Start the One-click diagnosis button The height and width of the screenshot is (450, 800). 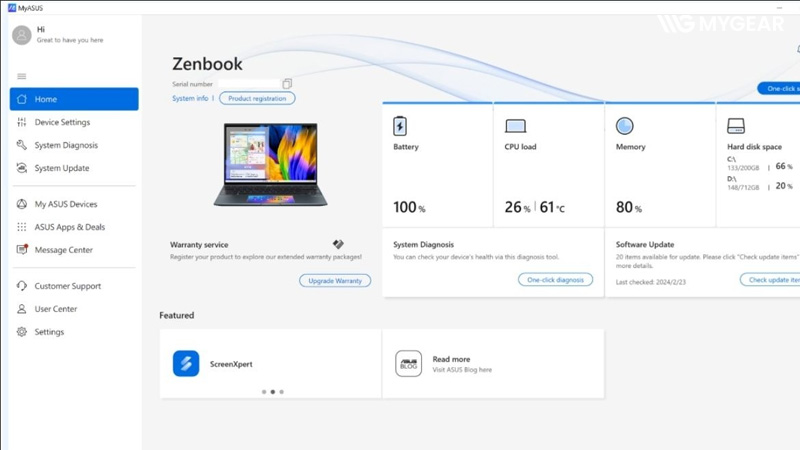[x=555, y=280]
